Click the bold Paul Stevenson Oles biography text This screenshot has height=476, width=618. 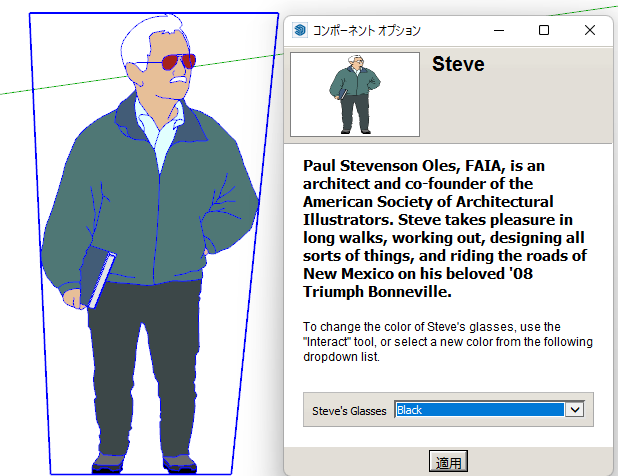444,228
